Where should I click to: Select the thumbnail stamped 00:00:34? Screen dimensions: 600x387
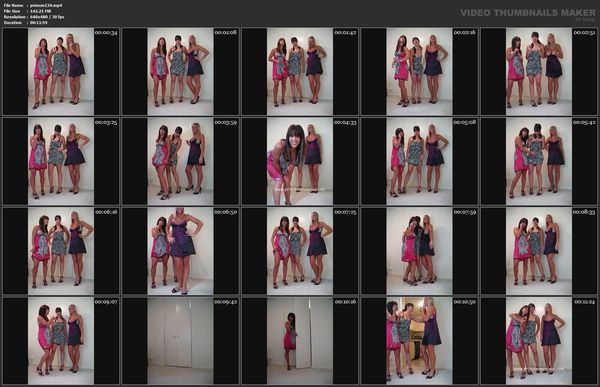(61, 72)
